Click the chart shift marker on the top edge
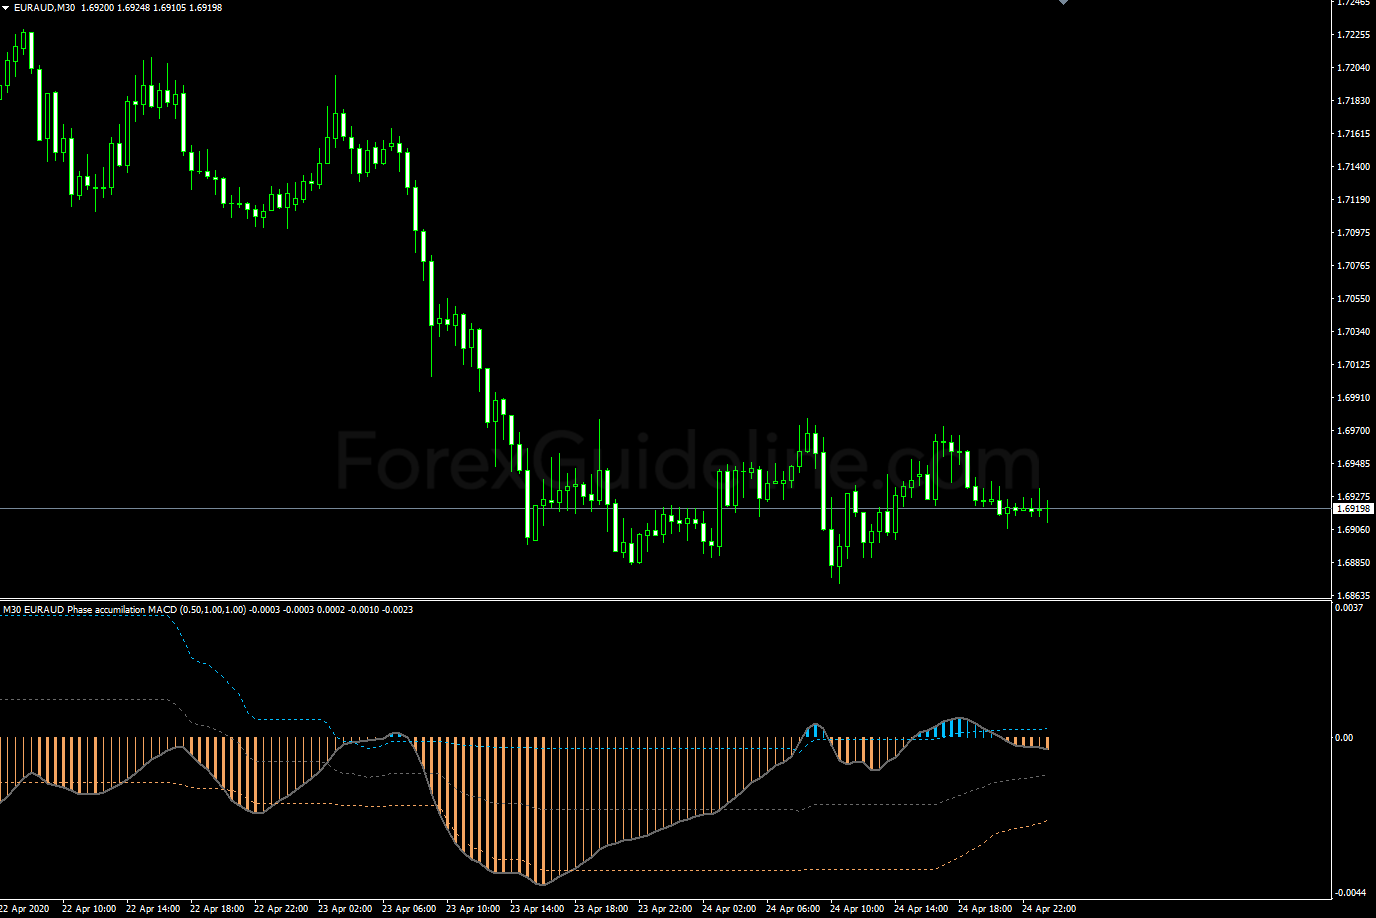This screenshot has height=918, width=1376. tap(1063, 3)
